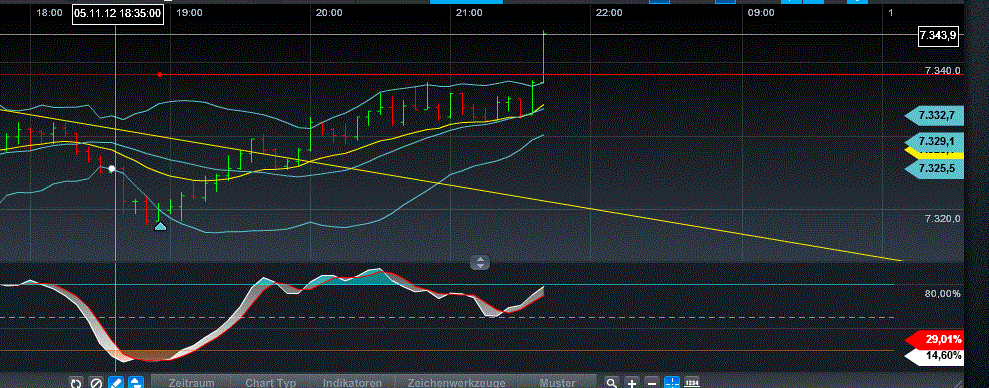Viewport: 989px width, 388px height.
Task: Click the 20:00 time axis label
Action: coord(329,13)
